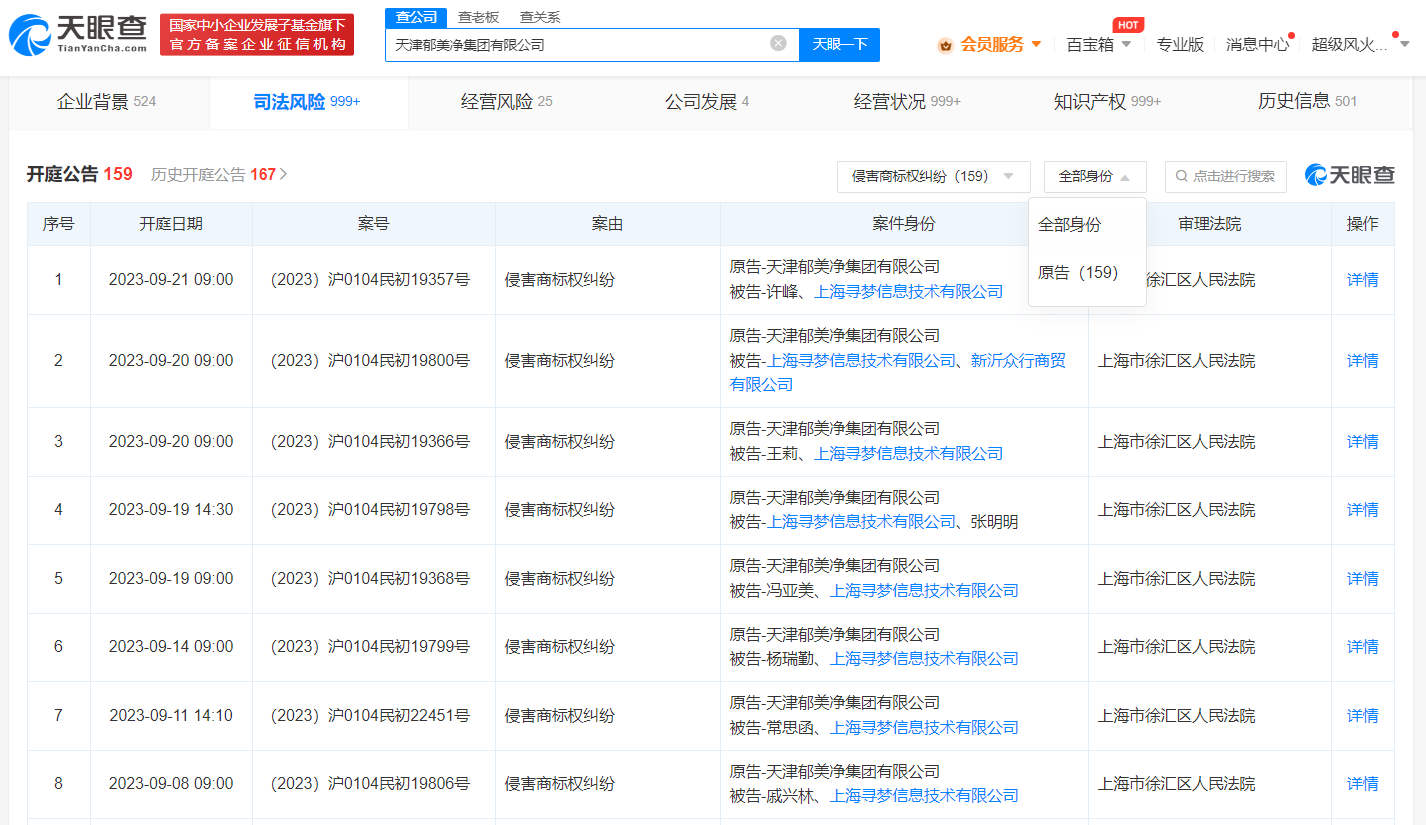
Task: Open 详情 for case 沪0104民初19798号
Action: pyautogui.click(x=1362, y=509)
